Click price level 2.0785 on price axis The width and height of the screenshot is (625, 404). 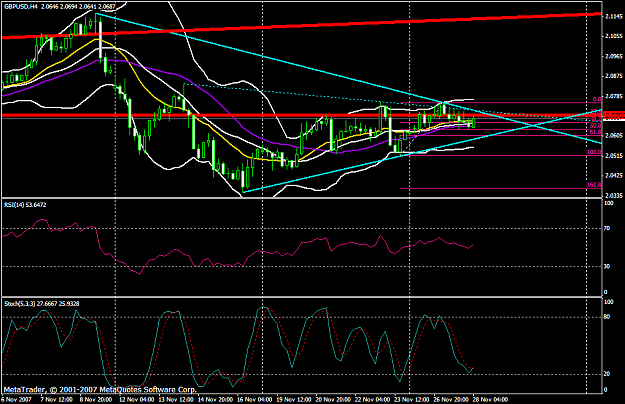coord(613,96)
